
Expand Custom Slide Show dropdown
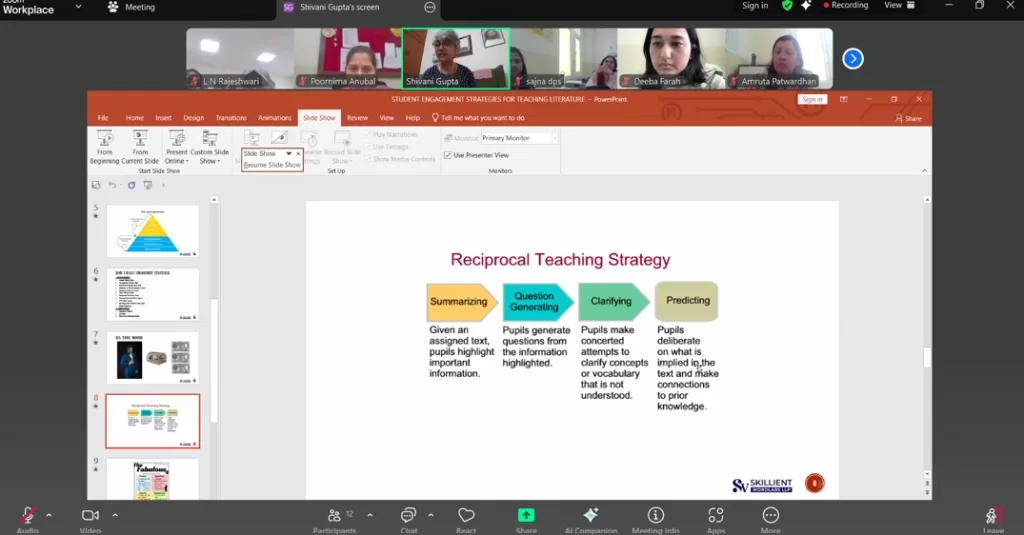pyautogui.click(x=209, y=160)
